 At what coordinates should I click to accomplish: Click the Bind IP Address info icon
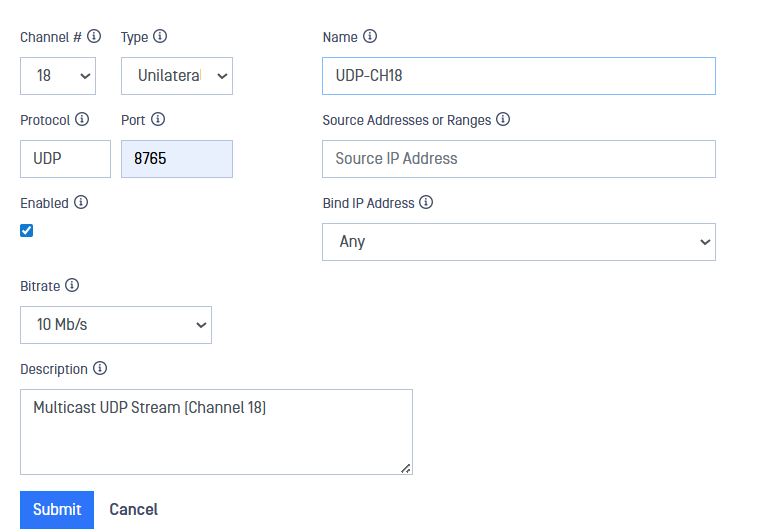click(426, 202)
